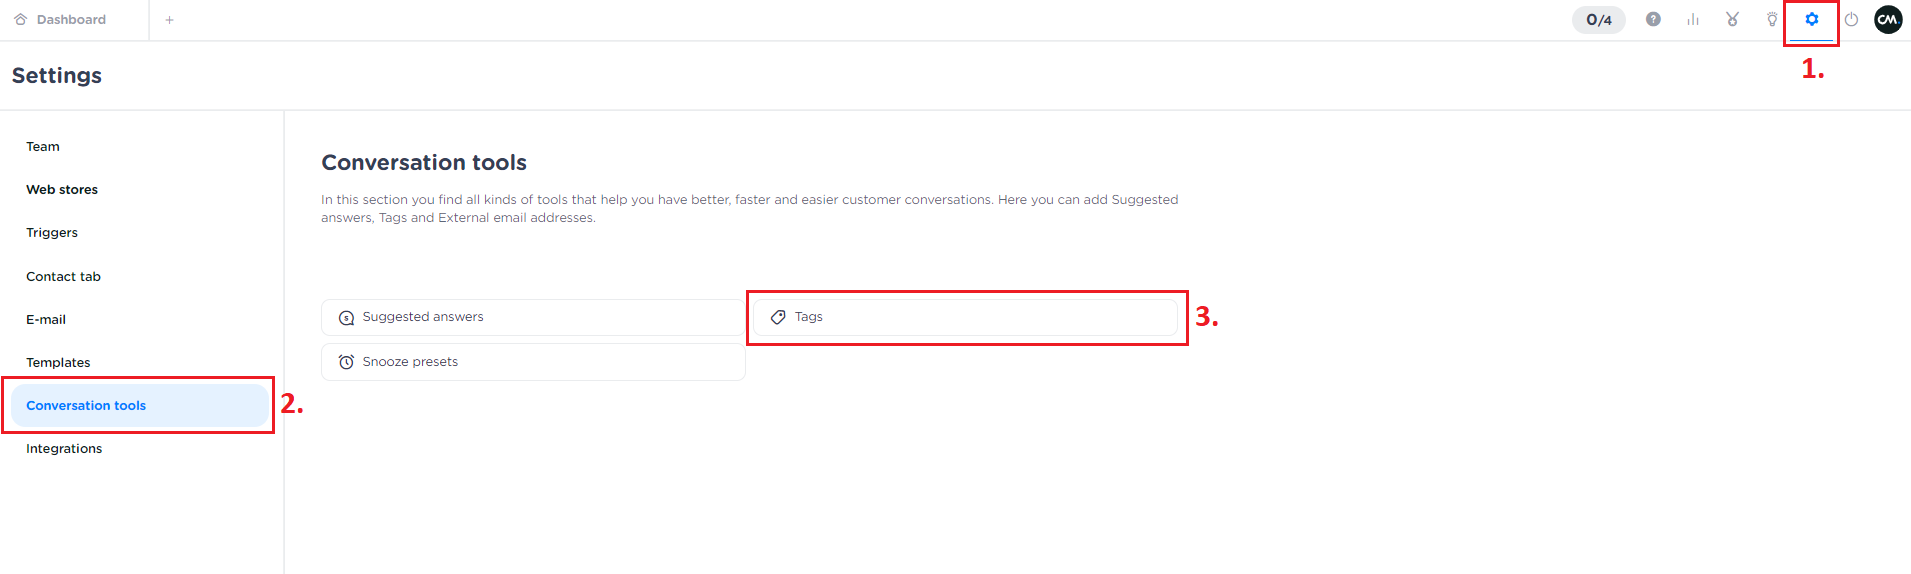Click the lightbulb tips icon
This screenshot has width=1911, height=574.
pos(1772,20)
